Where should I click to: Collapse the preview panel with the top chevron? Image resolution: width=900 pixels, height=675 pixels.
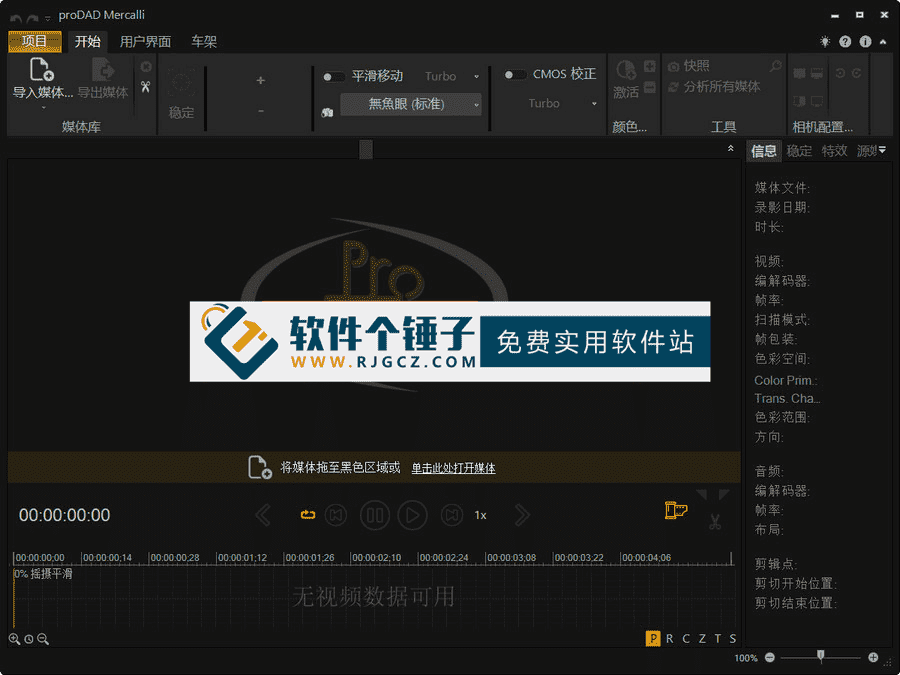730,146
